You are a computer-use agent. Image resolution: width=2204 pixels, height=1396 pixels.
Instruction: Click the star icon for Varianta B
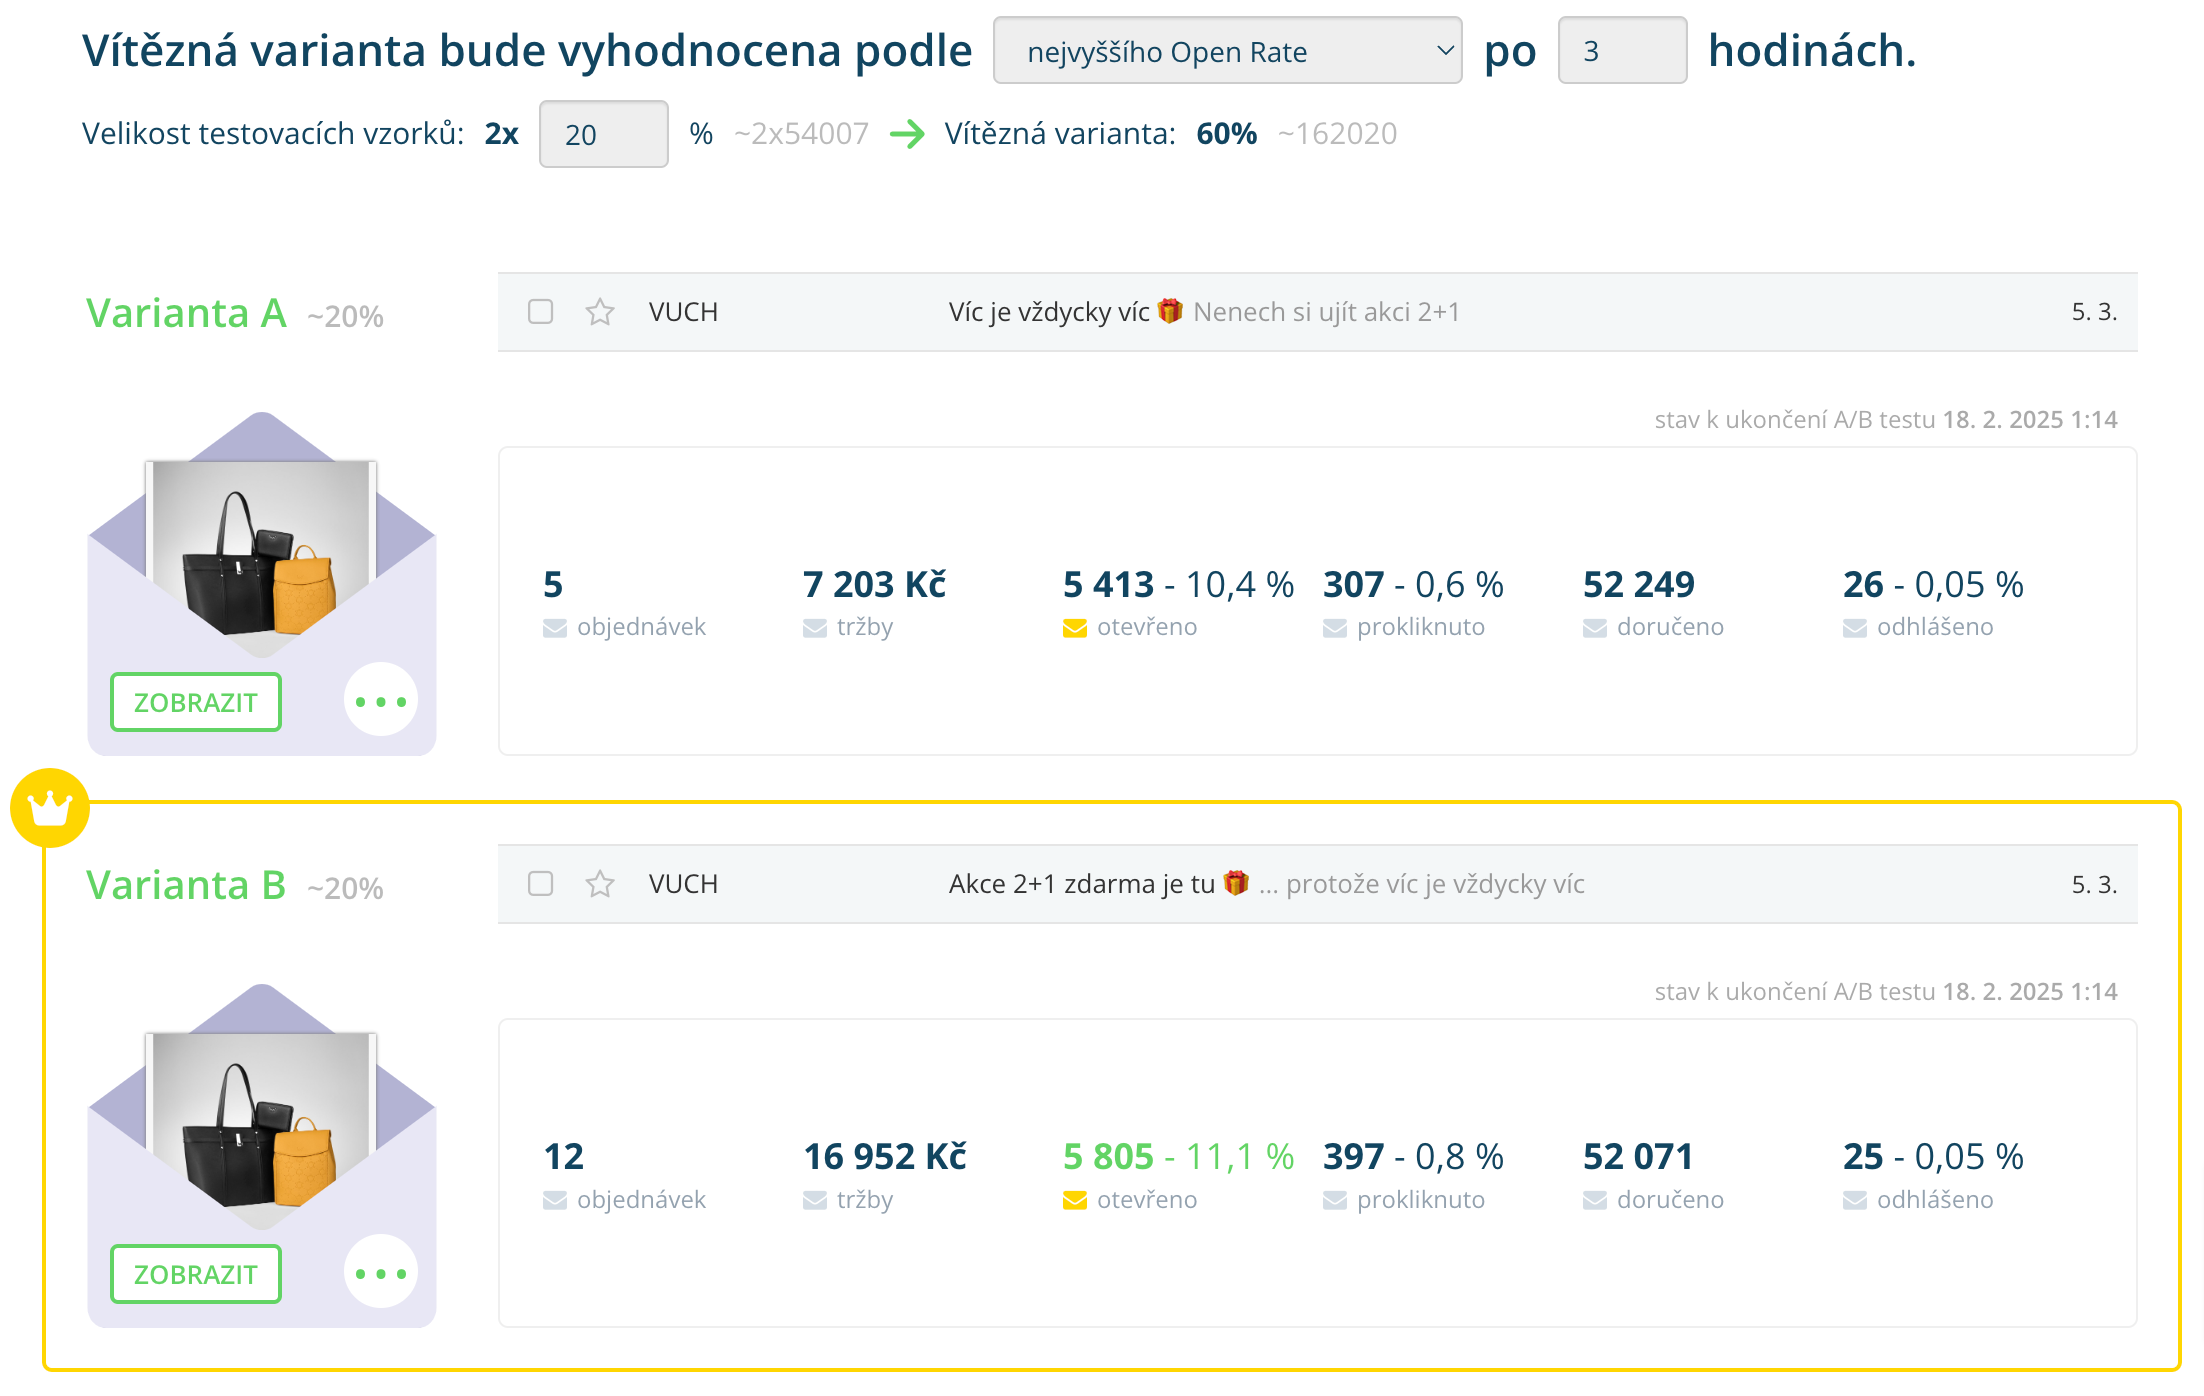[600, 884]
